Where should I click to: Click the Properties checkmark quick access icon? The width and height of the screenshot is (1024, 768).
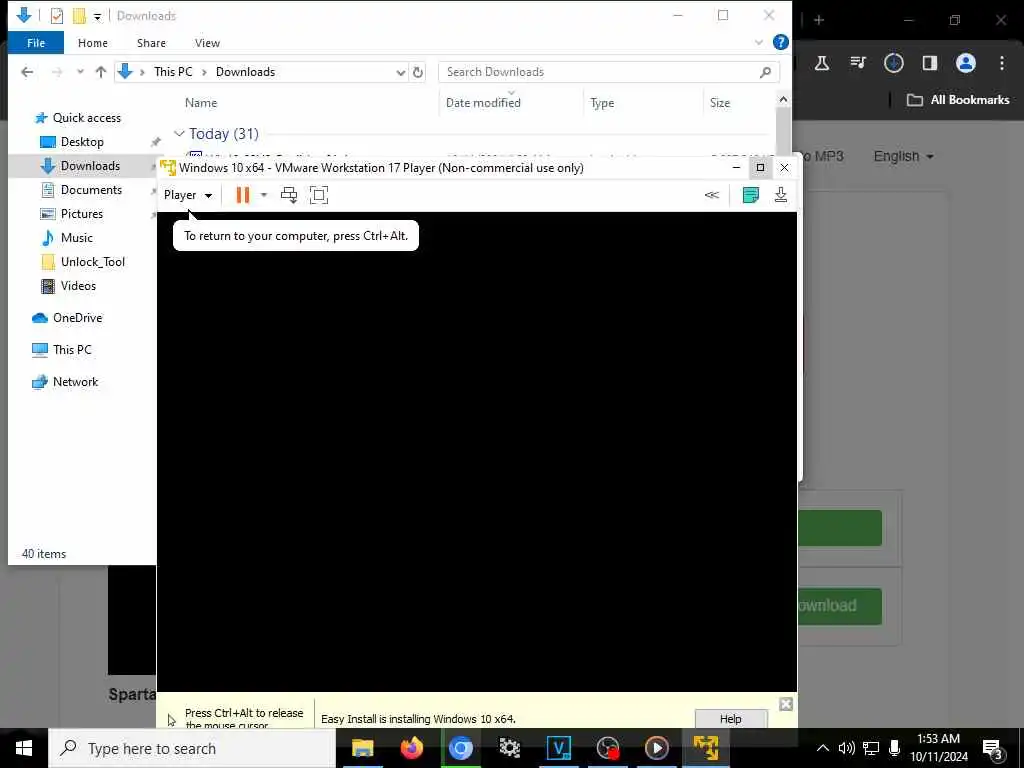pyautogui.click(x=57, y=16)
